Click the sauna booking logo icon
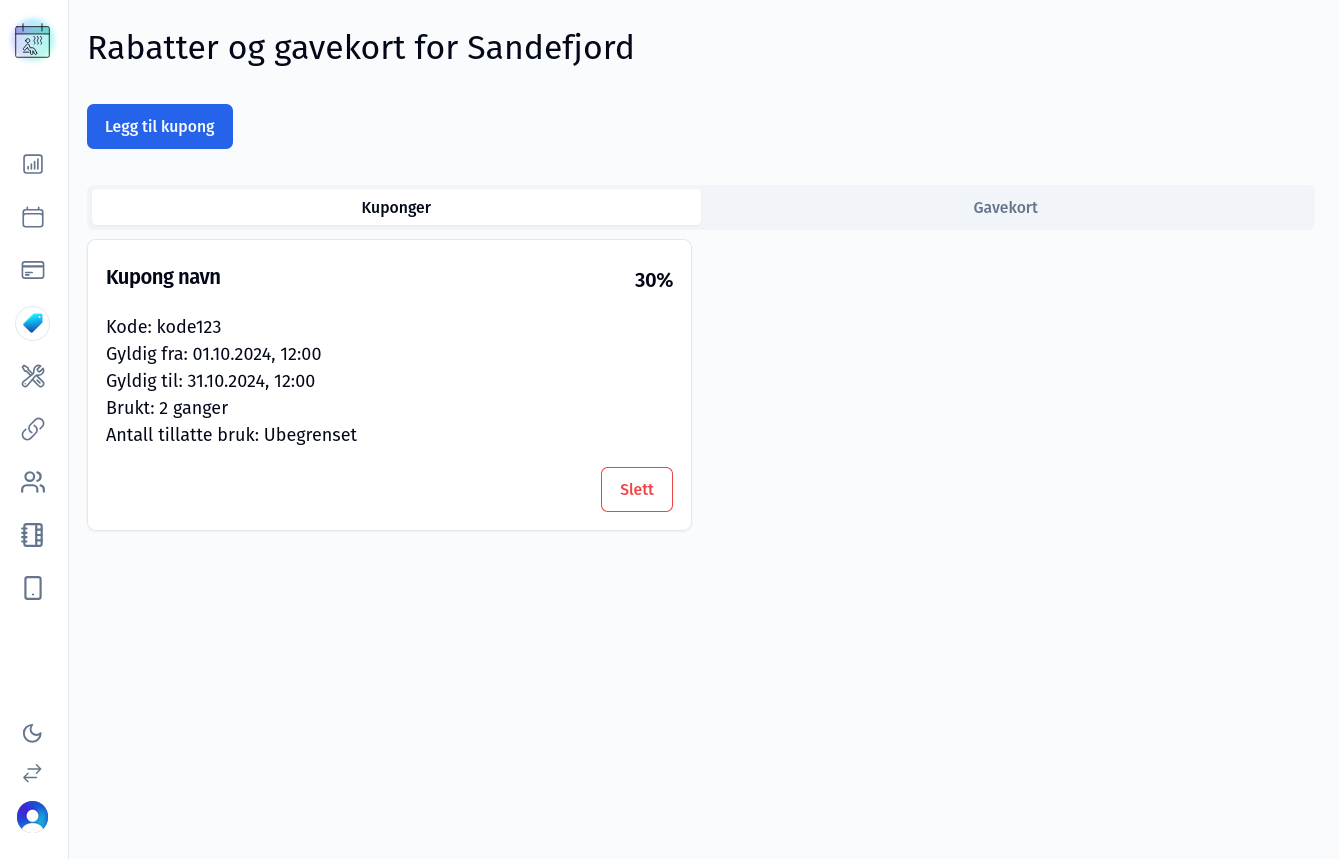This screenshot has height=859, width=1339. [33, 40]
